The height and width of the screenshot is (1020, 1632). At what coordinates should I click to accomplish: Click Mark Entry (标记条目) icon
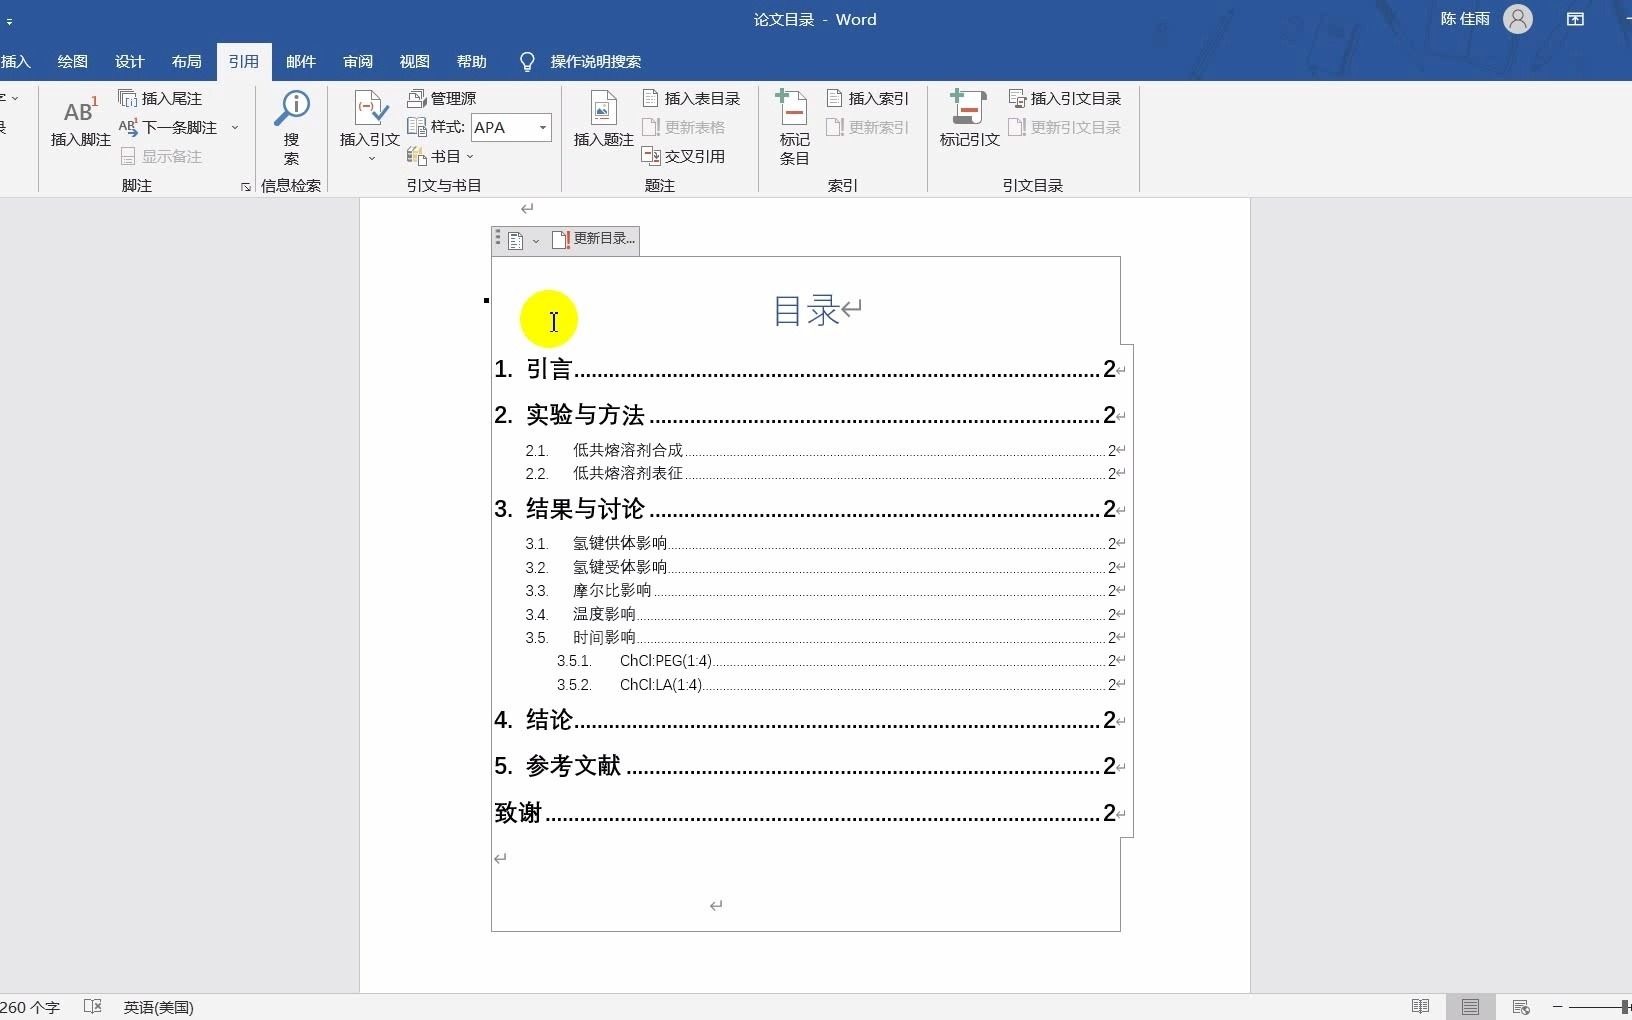(794, 108)
